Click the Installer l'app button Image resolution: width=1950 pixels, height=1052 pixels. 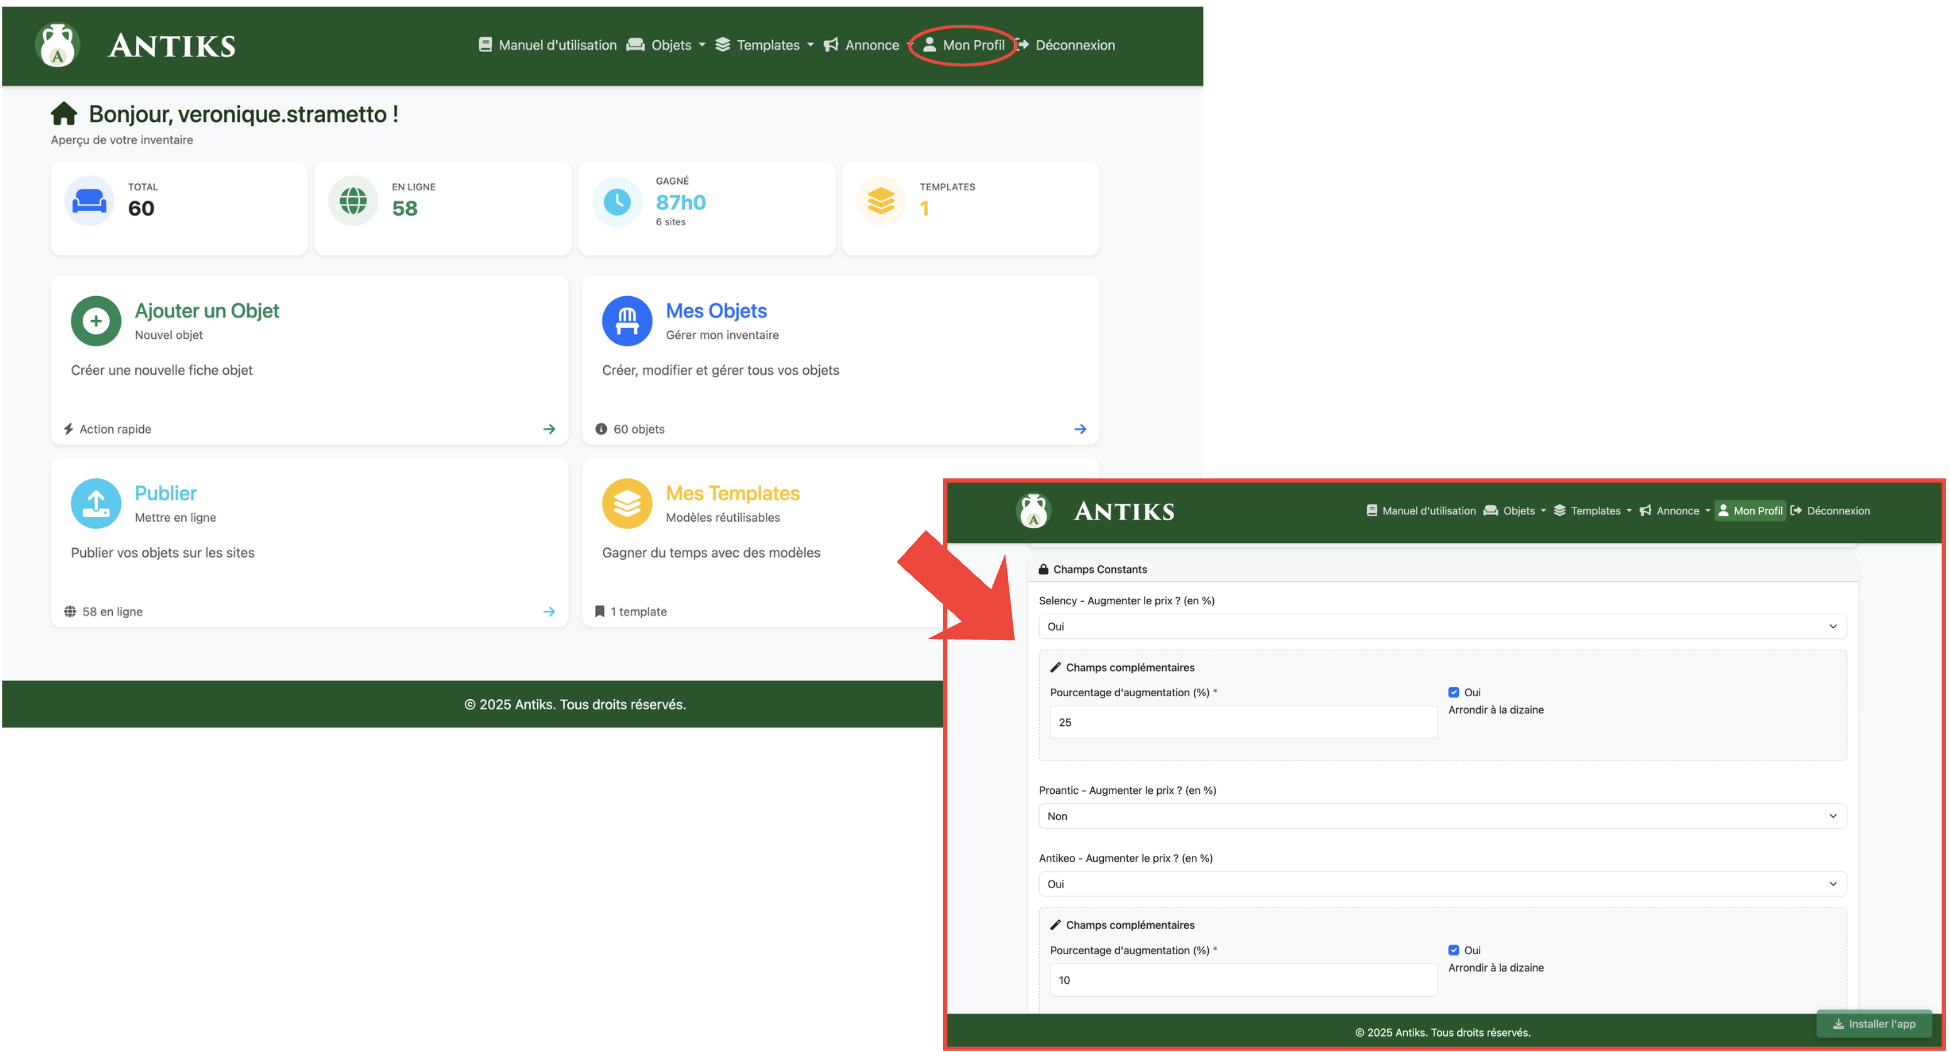pyautogui.click(x=1874, y=1024)
